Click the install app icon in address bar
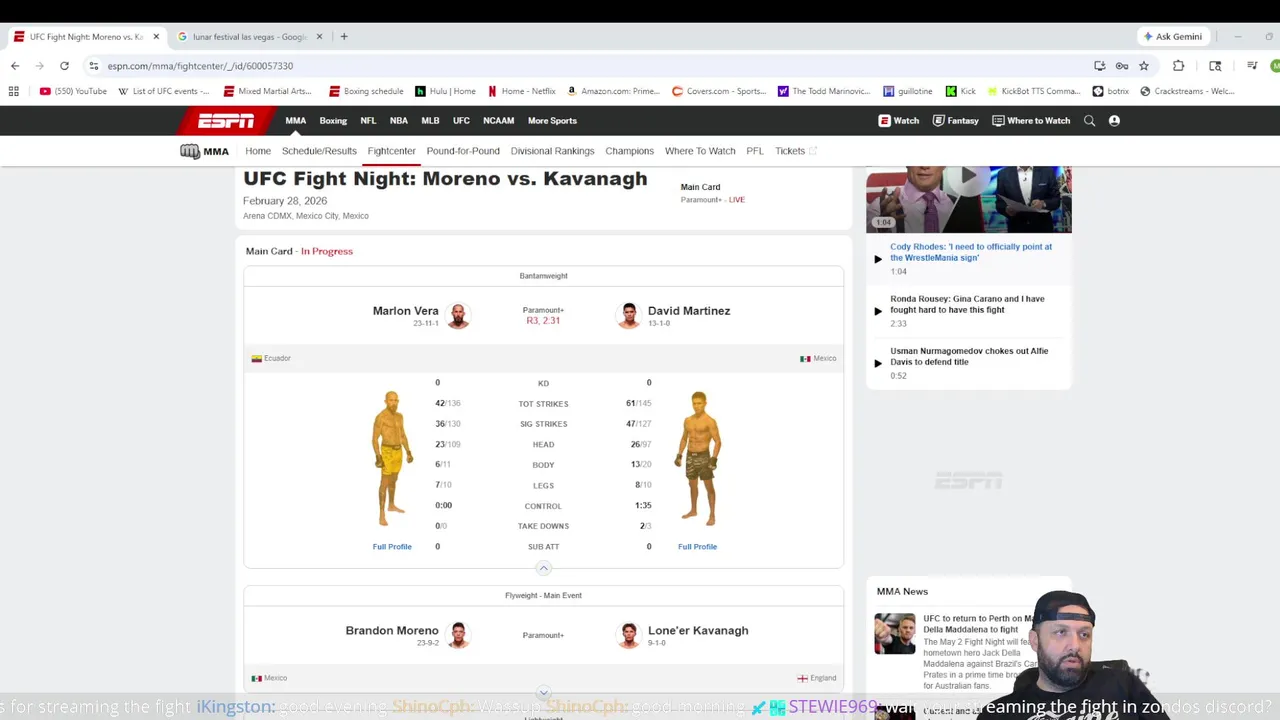The image size is (1280, 720). tap(1100, 66)
